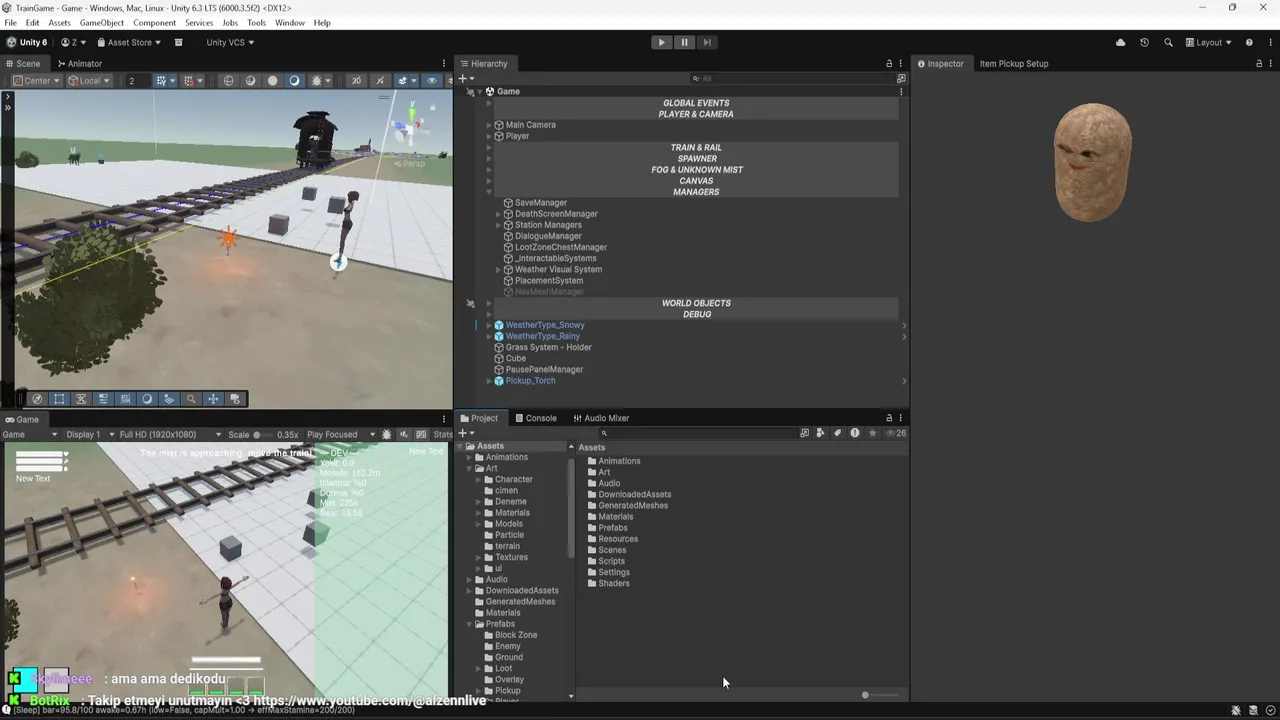Select PausePanelManager in Hierarchy

pos(544,370)
